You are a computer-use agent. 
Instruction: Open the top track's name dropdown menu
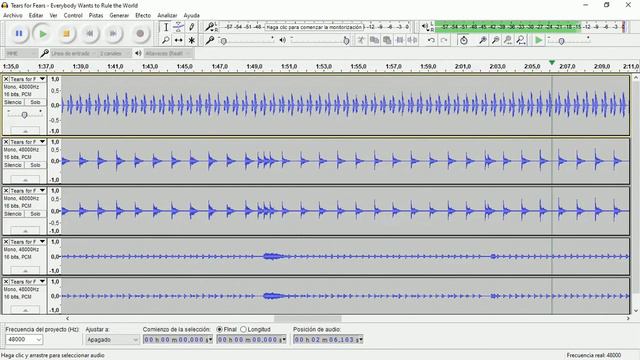point(42,79)
